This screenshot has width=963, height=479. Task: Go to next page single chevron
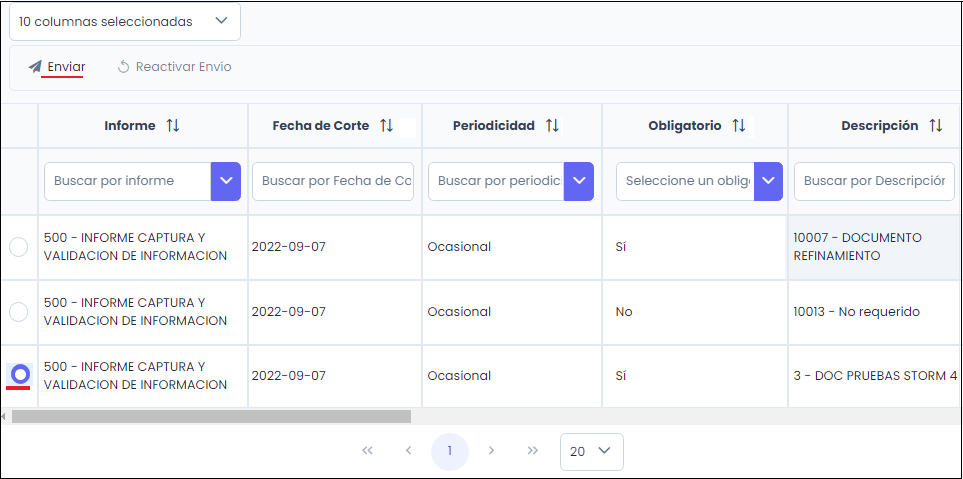click(491, 451)
